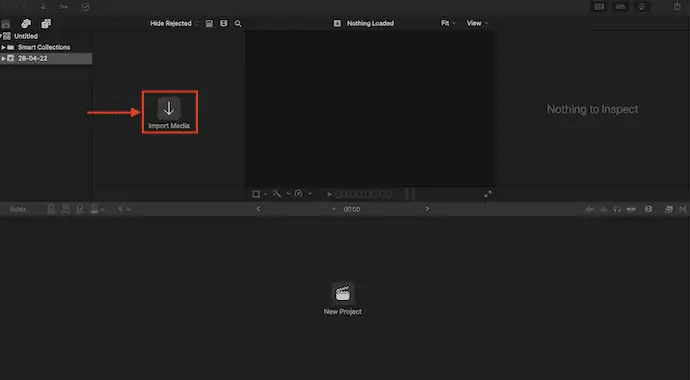
Task: Create a New Project from the timeline
Action: coord(342,299)
